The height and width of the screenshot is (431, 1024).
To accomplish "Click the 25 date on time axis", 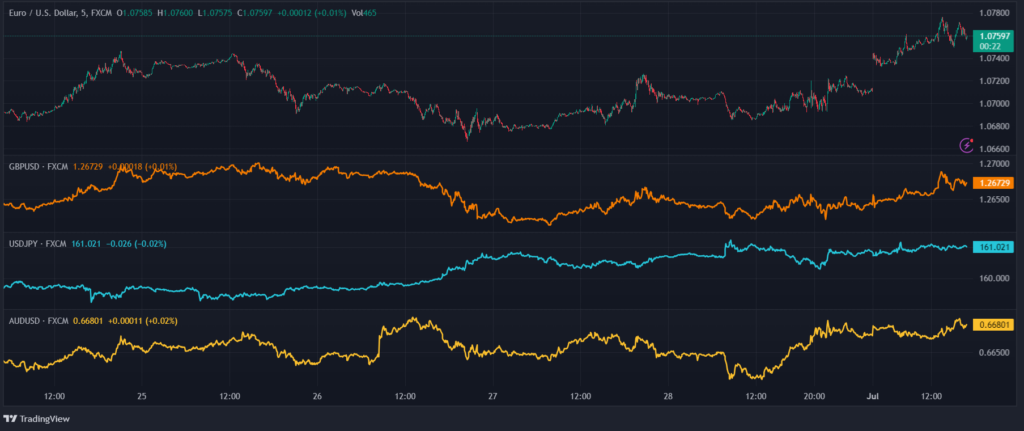I will (142, 396).
